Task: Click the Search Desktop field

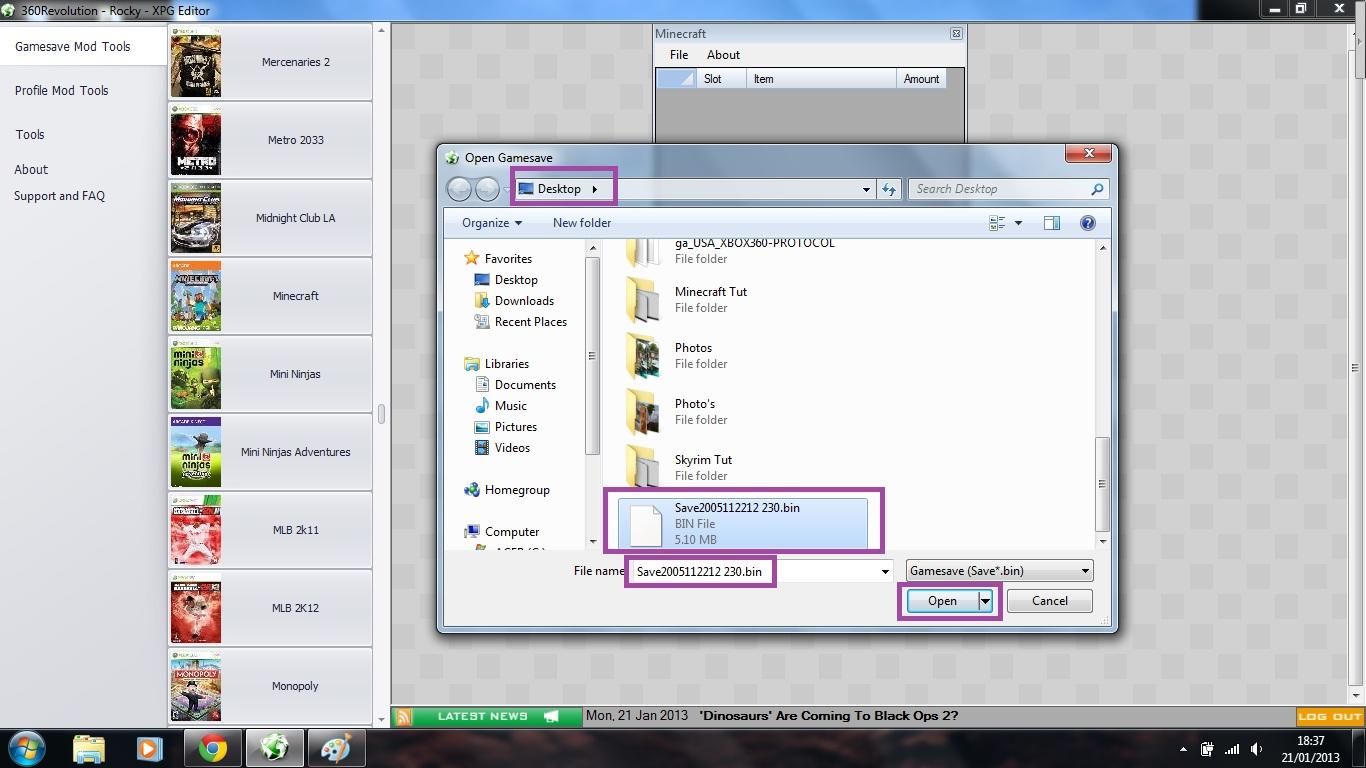Action: (x=998, y=189)
